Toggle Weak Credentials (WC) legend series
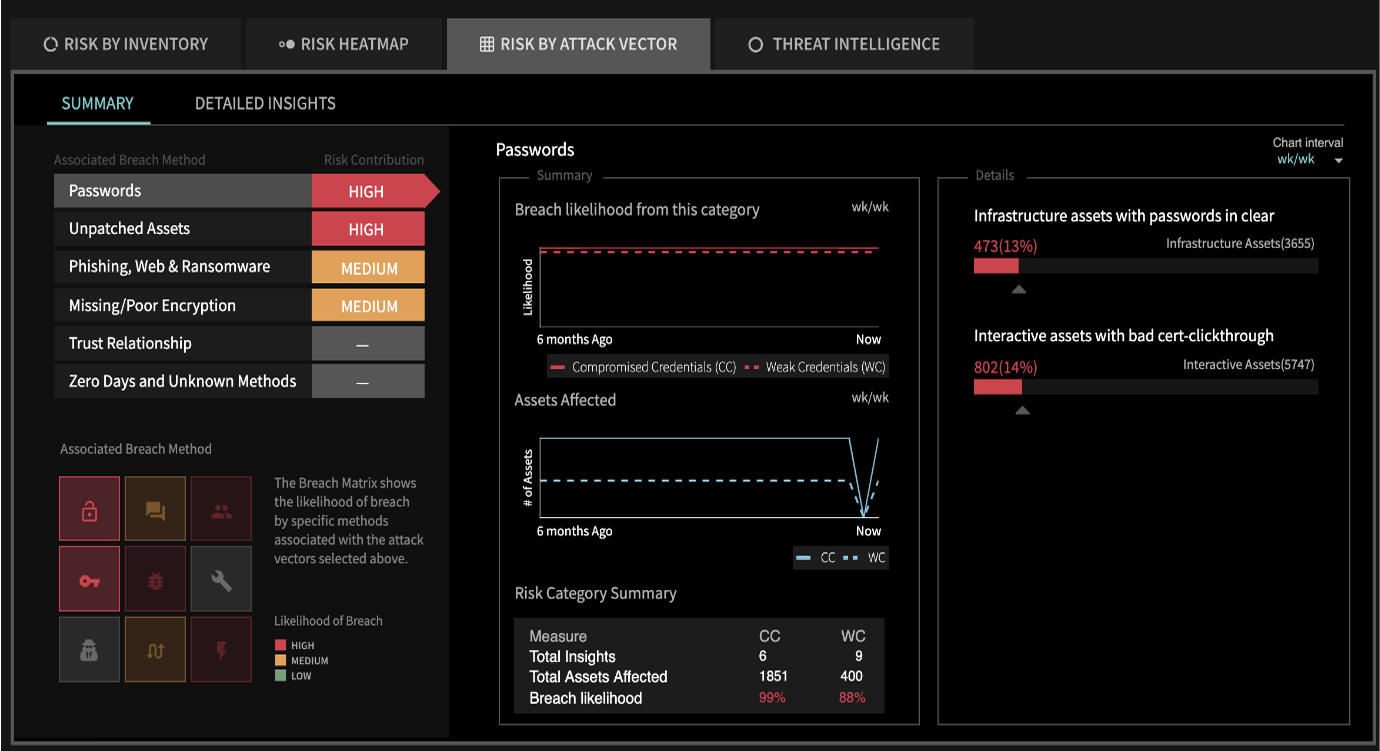The height and width of the screenshot is (751, 1380). pyautogui.click(x=815, y=367)
